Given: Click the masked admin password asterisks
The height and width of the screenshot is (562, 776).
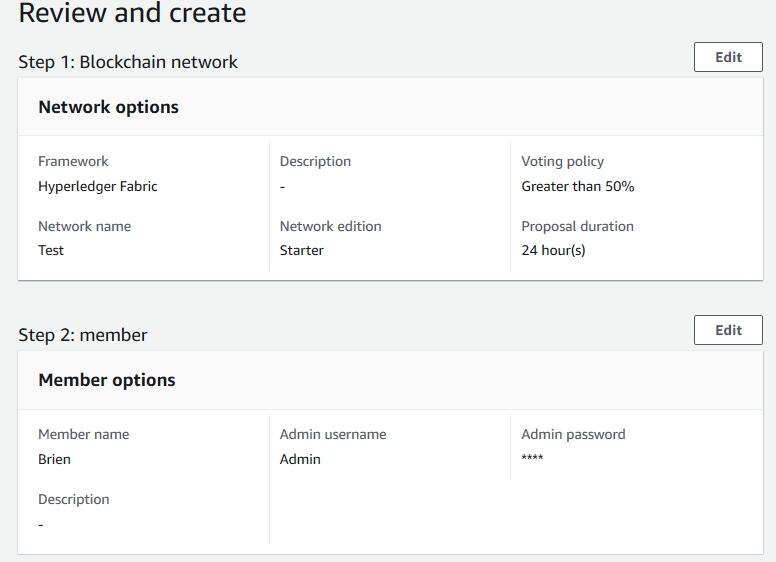Looking at the screenshot, I should (532, 458).
